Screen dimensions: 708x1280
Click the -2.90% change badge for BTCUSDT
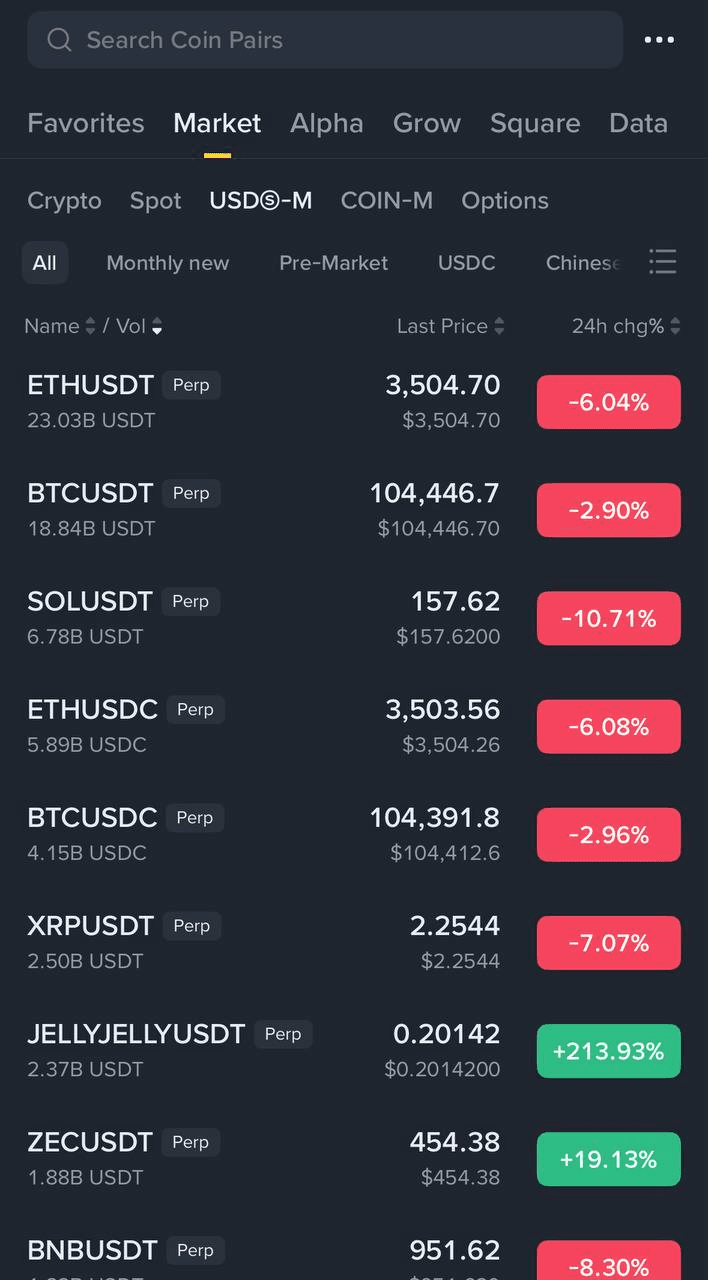point(608,510)
